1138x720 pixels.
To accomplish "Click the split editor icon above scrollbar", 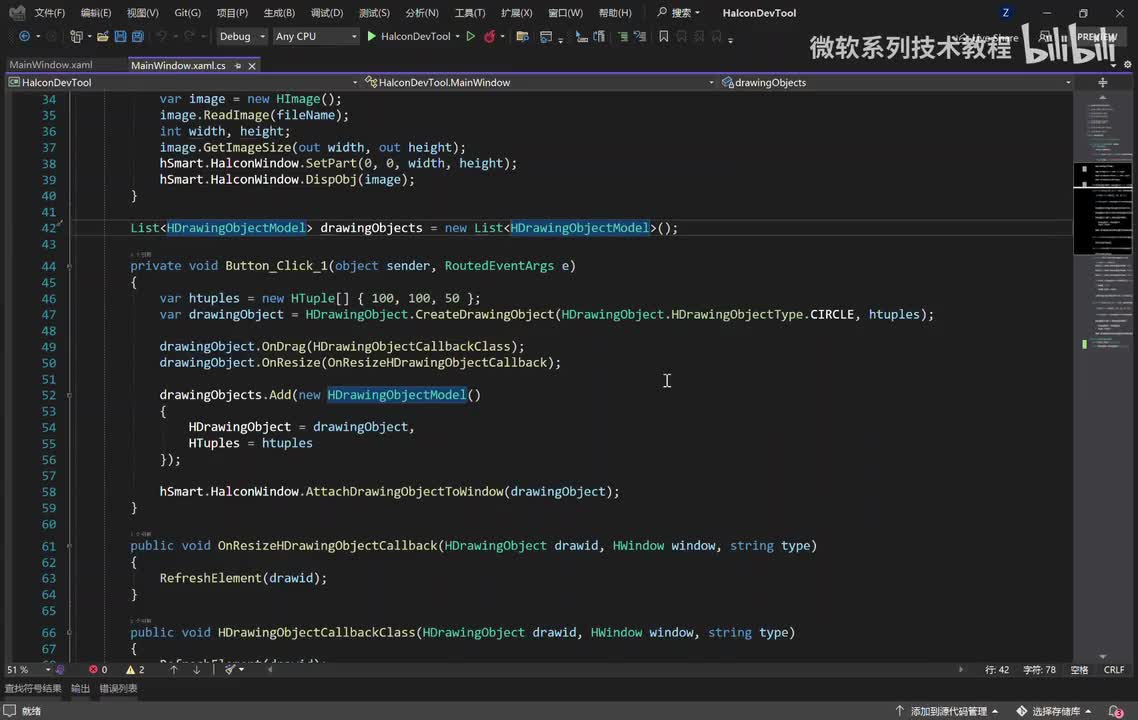I will tap(1102, 82).
